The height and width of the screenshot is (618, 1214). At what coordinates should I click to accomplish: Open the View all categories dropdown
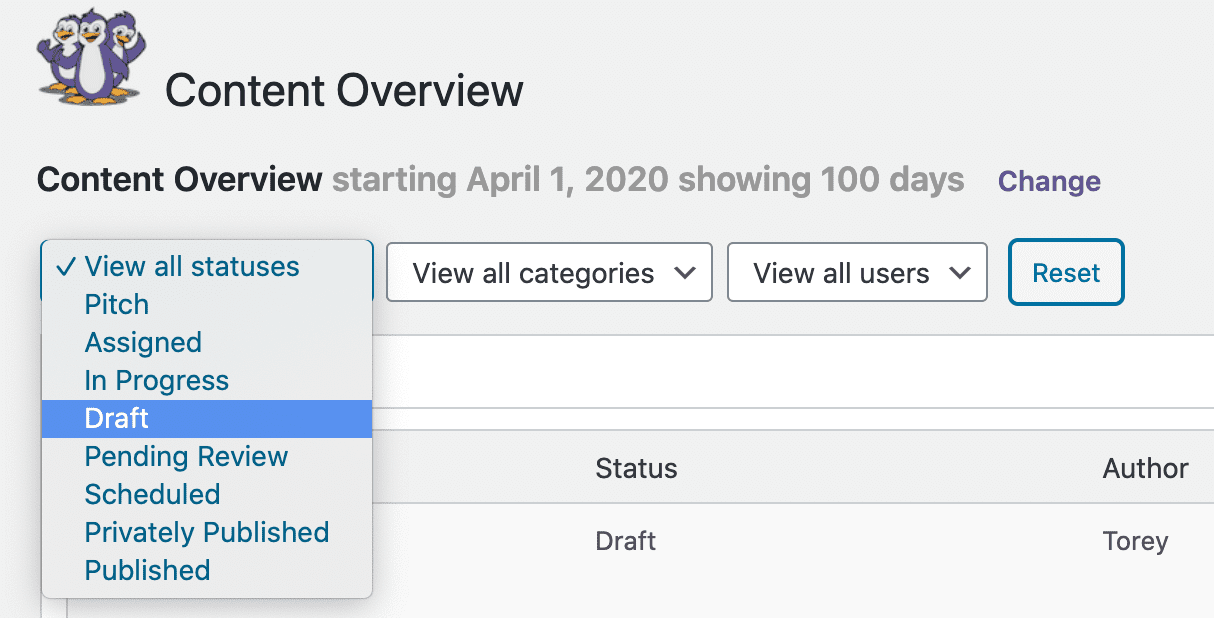click(x=549, y=272)
